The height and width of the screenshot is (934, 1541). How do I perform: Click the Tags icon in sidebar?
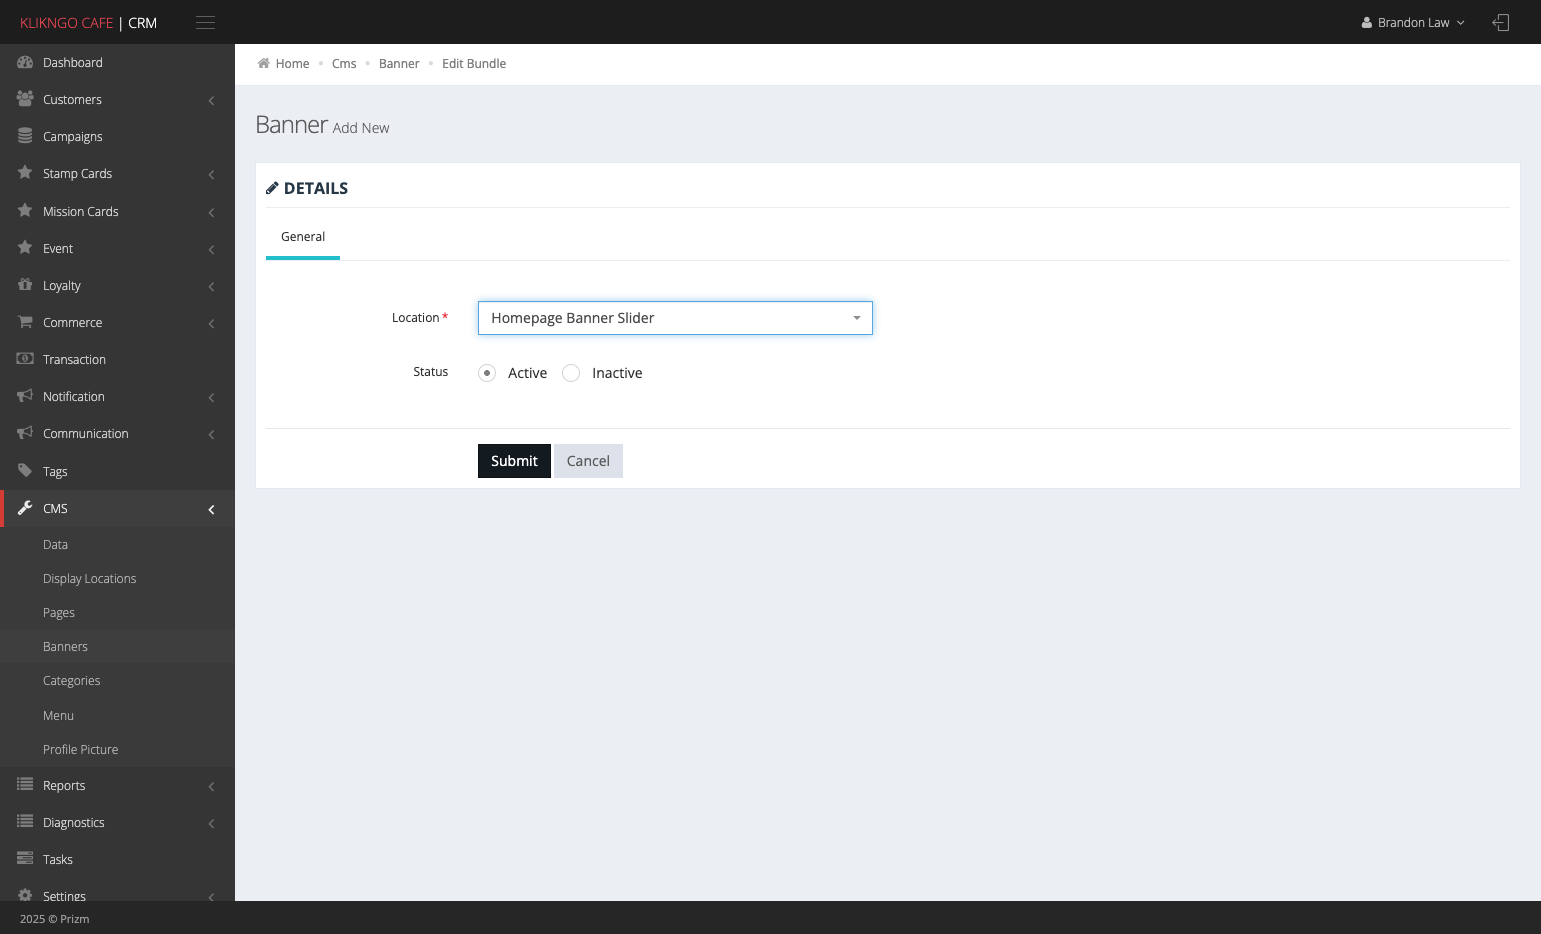pyautogui.click(x=25, y=471)
